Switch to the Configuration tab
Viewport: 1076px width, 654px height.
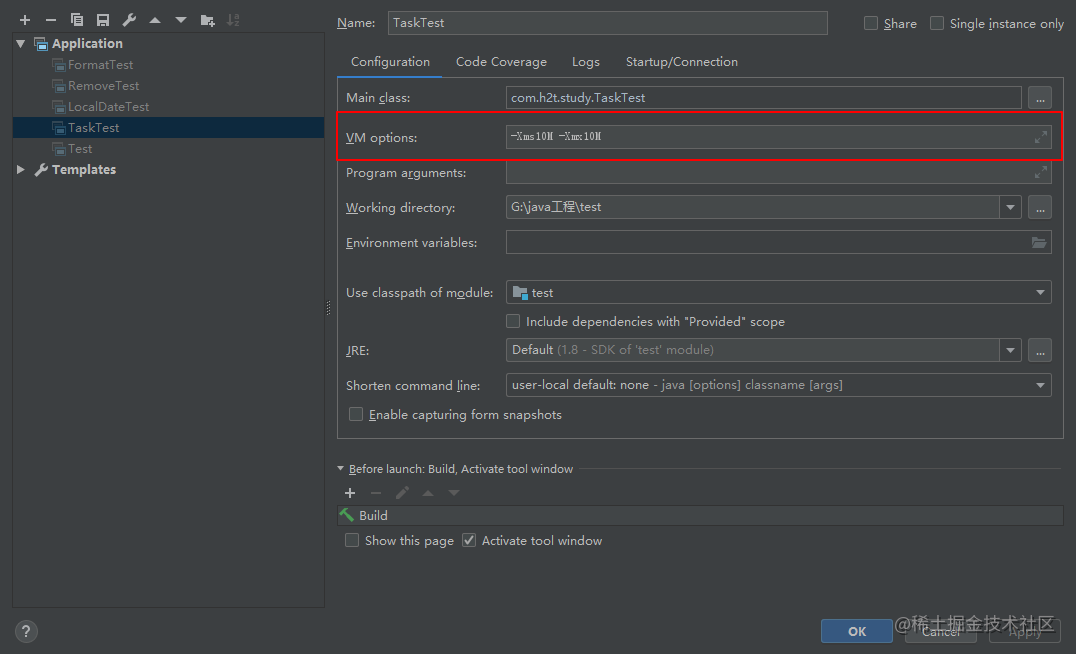390,62
